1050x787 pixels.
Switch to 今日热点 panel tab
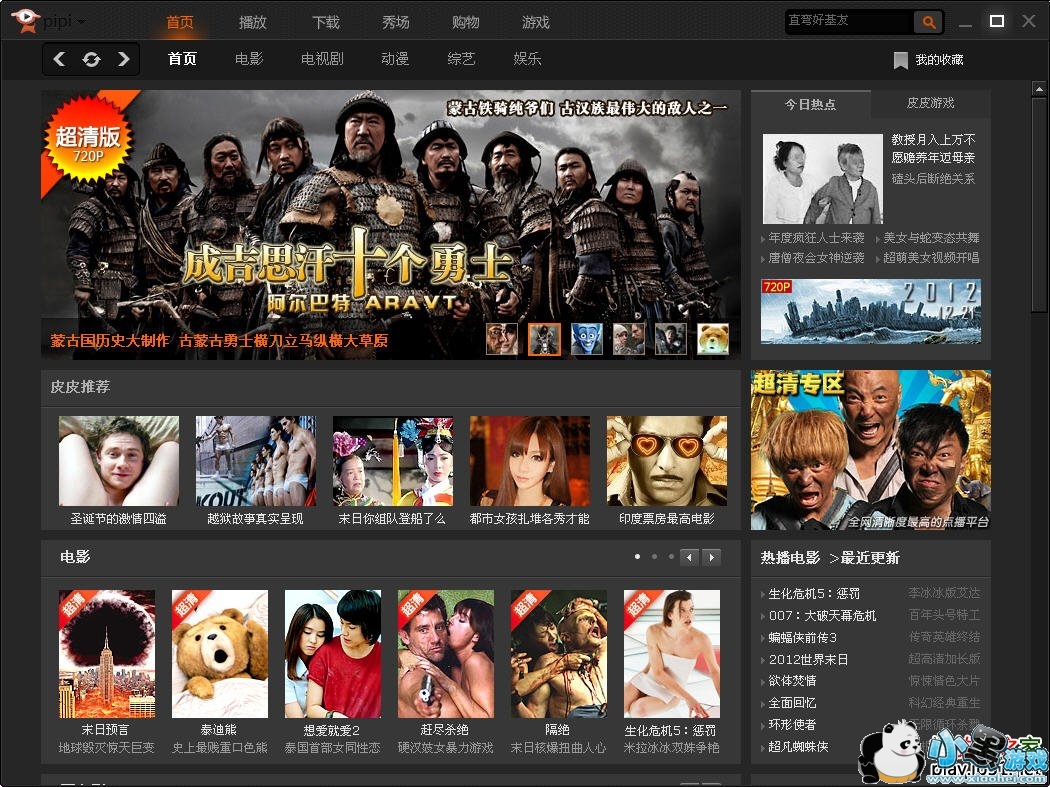(810, 104)
